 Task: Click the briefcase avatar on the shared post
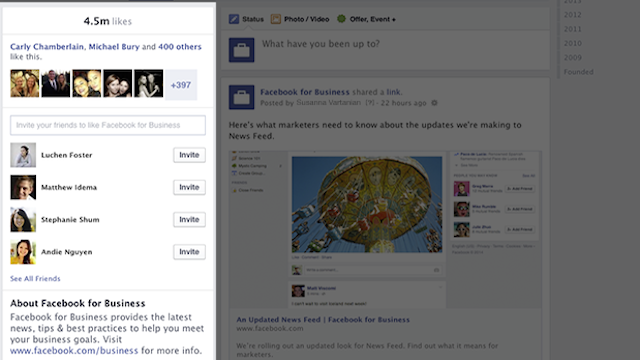coord(241,97)
